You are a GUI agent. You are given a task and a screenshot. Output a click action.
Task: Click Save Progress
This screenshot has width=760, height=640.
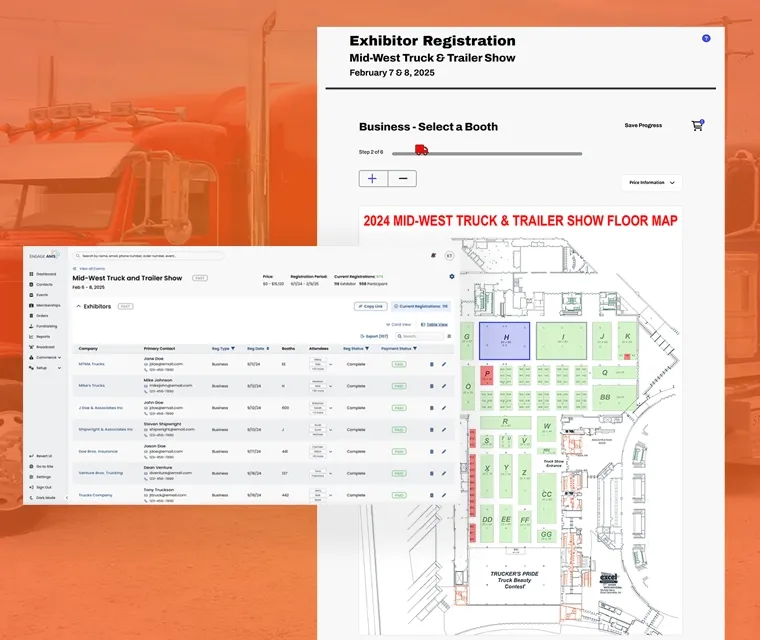point(643,125)
